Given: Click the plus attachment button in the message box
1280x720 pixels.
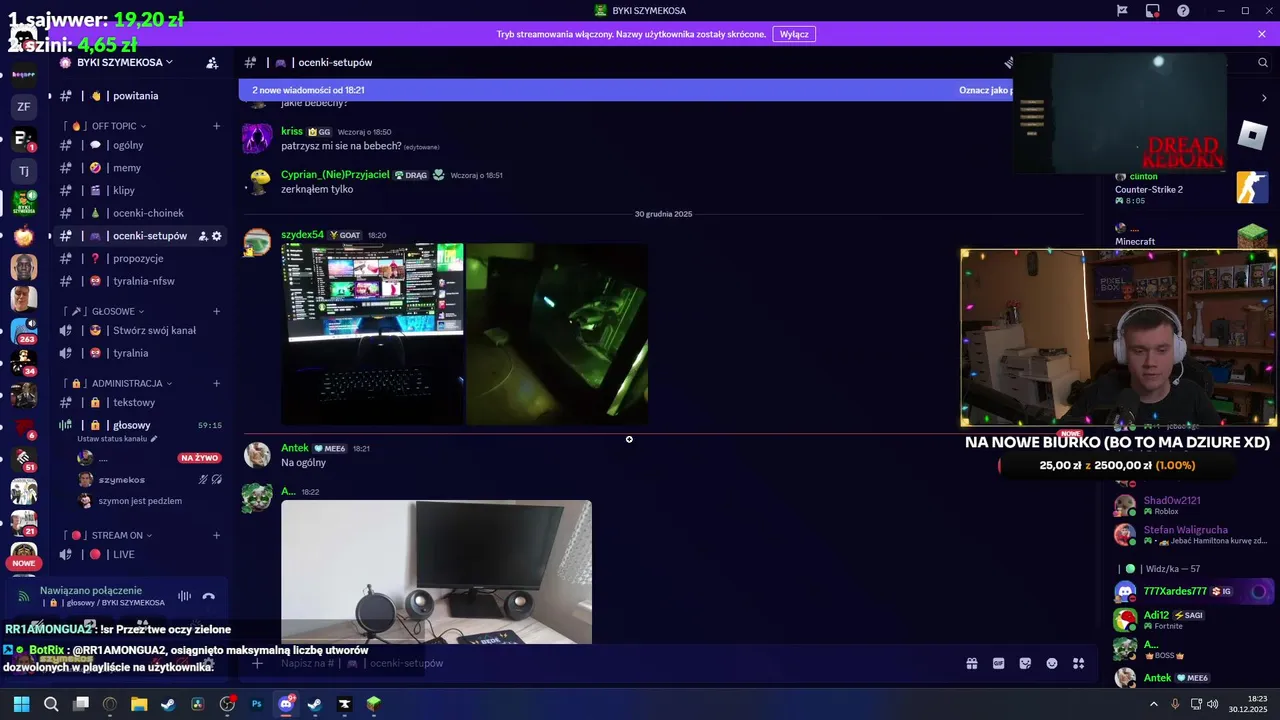Looking at the screenshot, I should pos(257,663).
